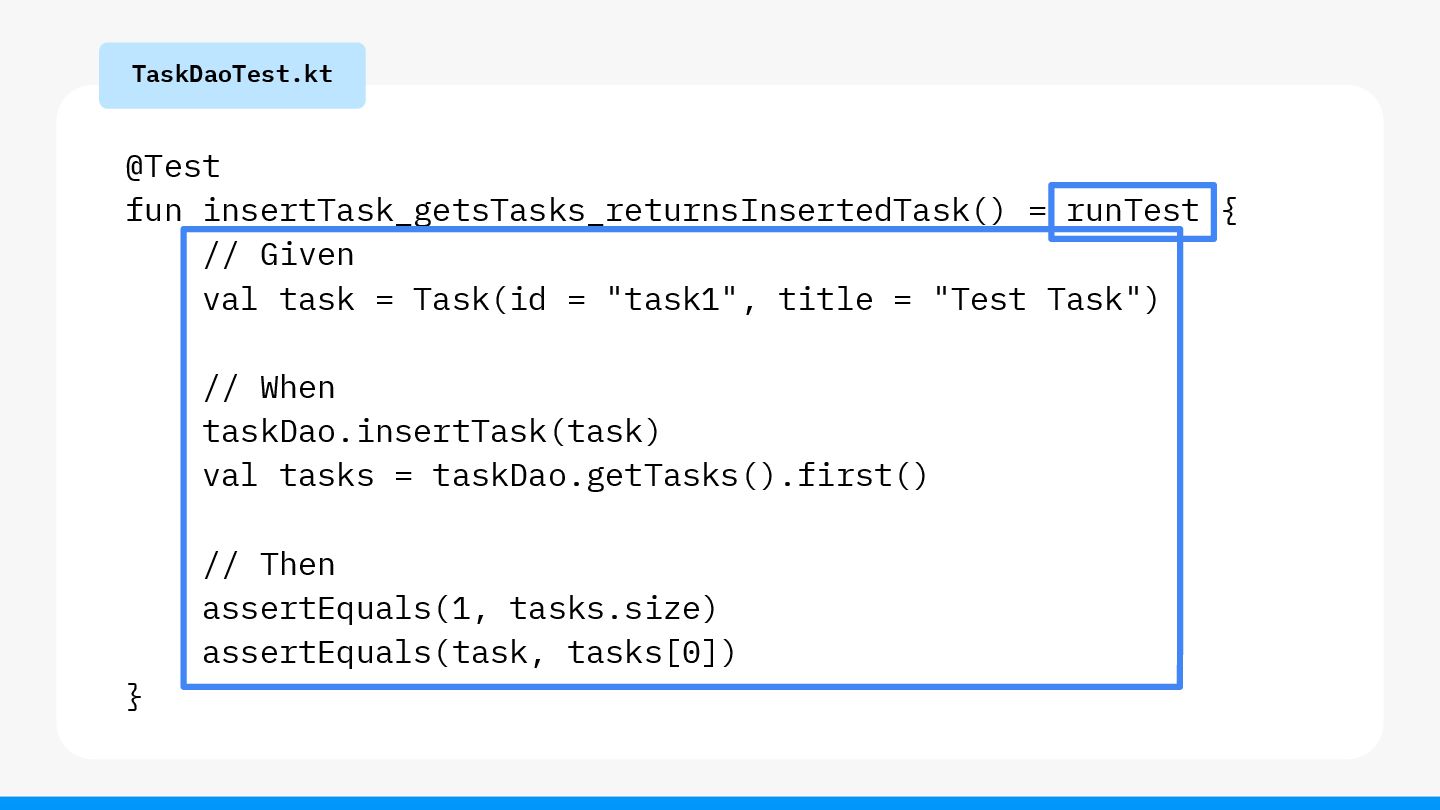This screenshot has height=810, width=1440.
Task: Click the opening curly brace after runTest
Action: (1230, 211)
